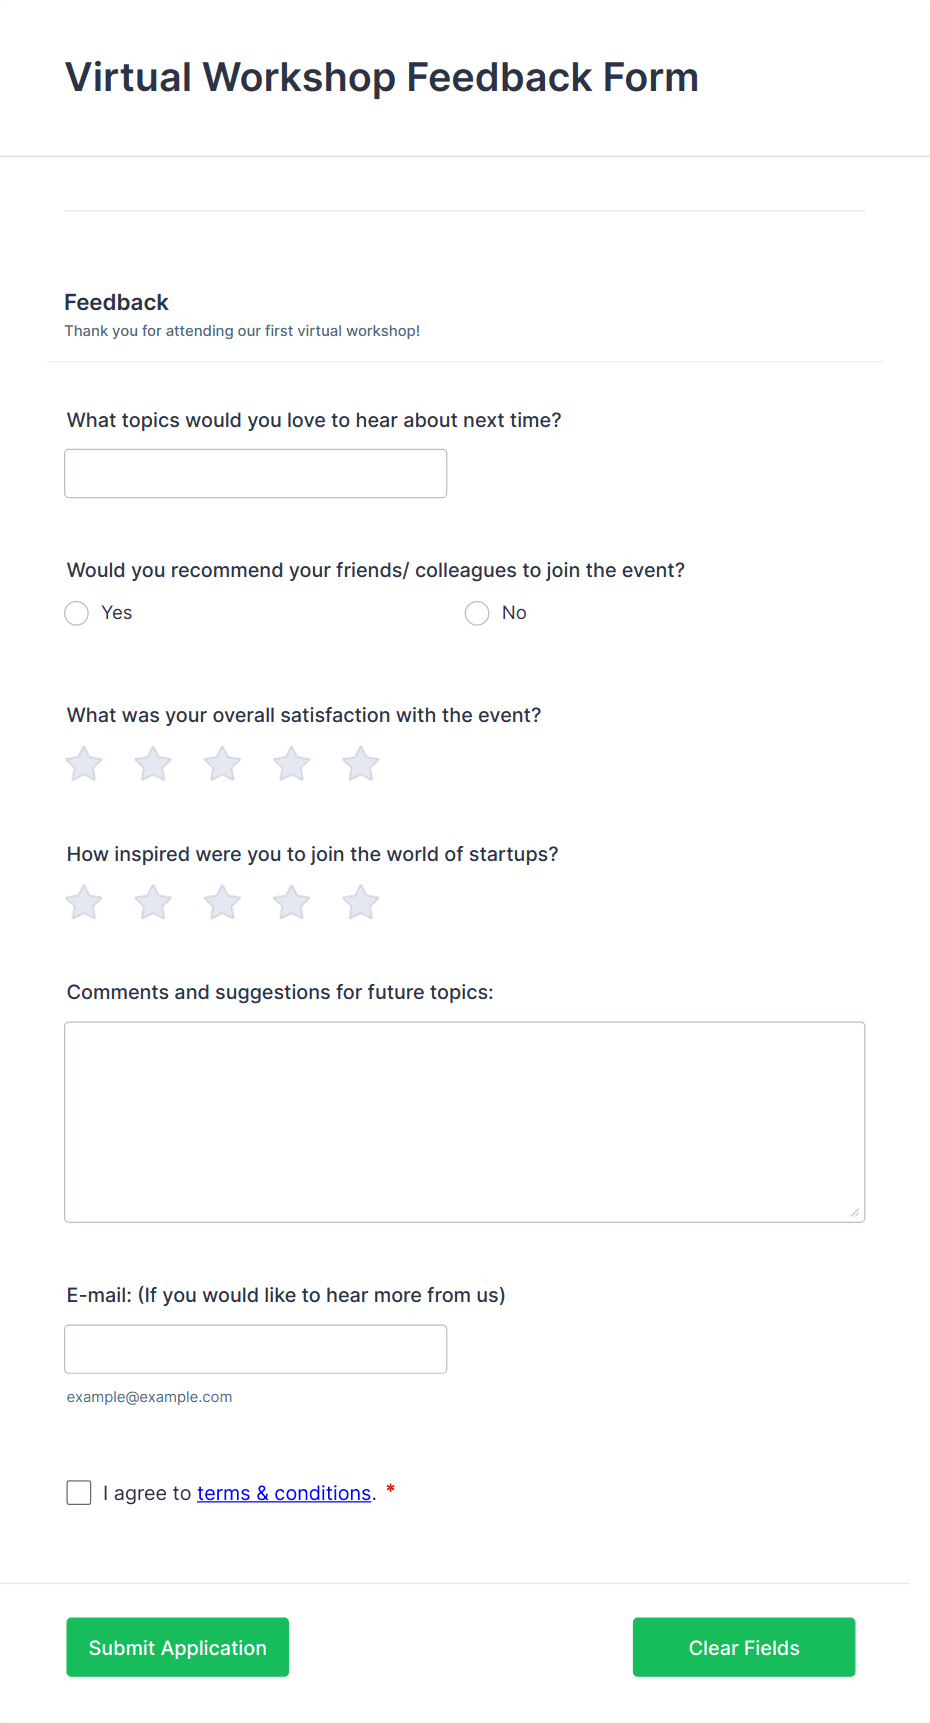930x1723 pixels.
Task: Rate startup inspiration with one star
Action: click(83, 901)
